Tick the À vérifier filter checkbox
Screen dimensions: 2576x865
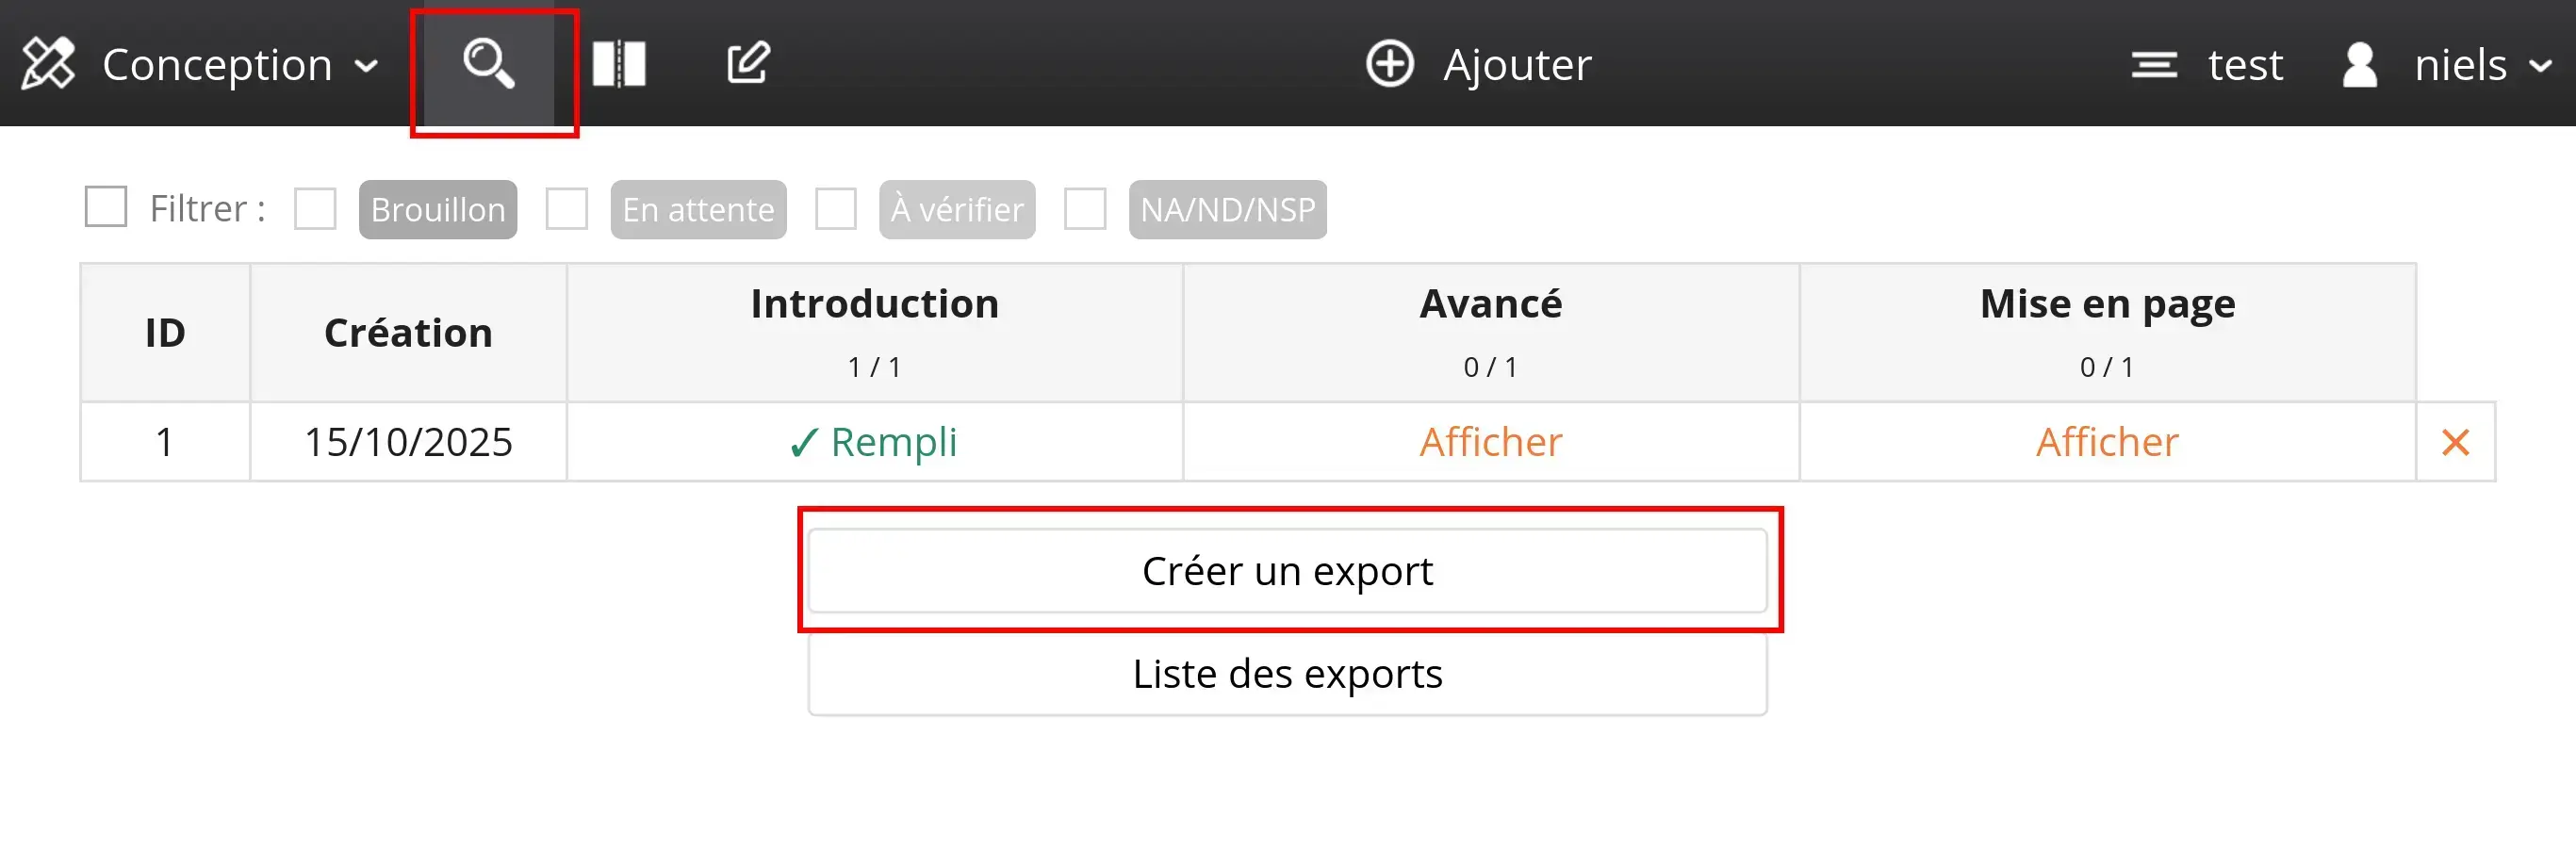[836, 209]
